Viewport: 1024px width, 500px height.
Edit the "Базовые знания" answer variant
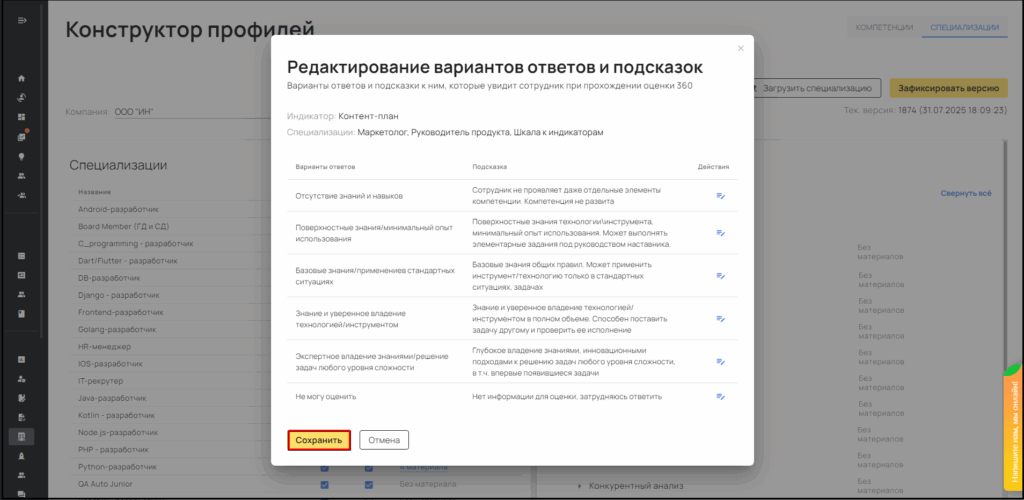(x=720, y=275)
